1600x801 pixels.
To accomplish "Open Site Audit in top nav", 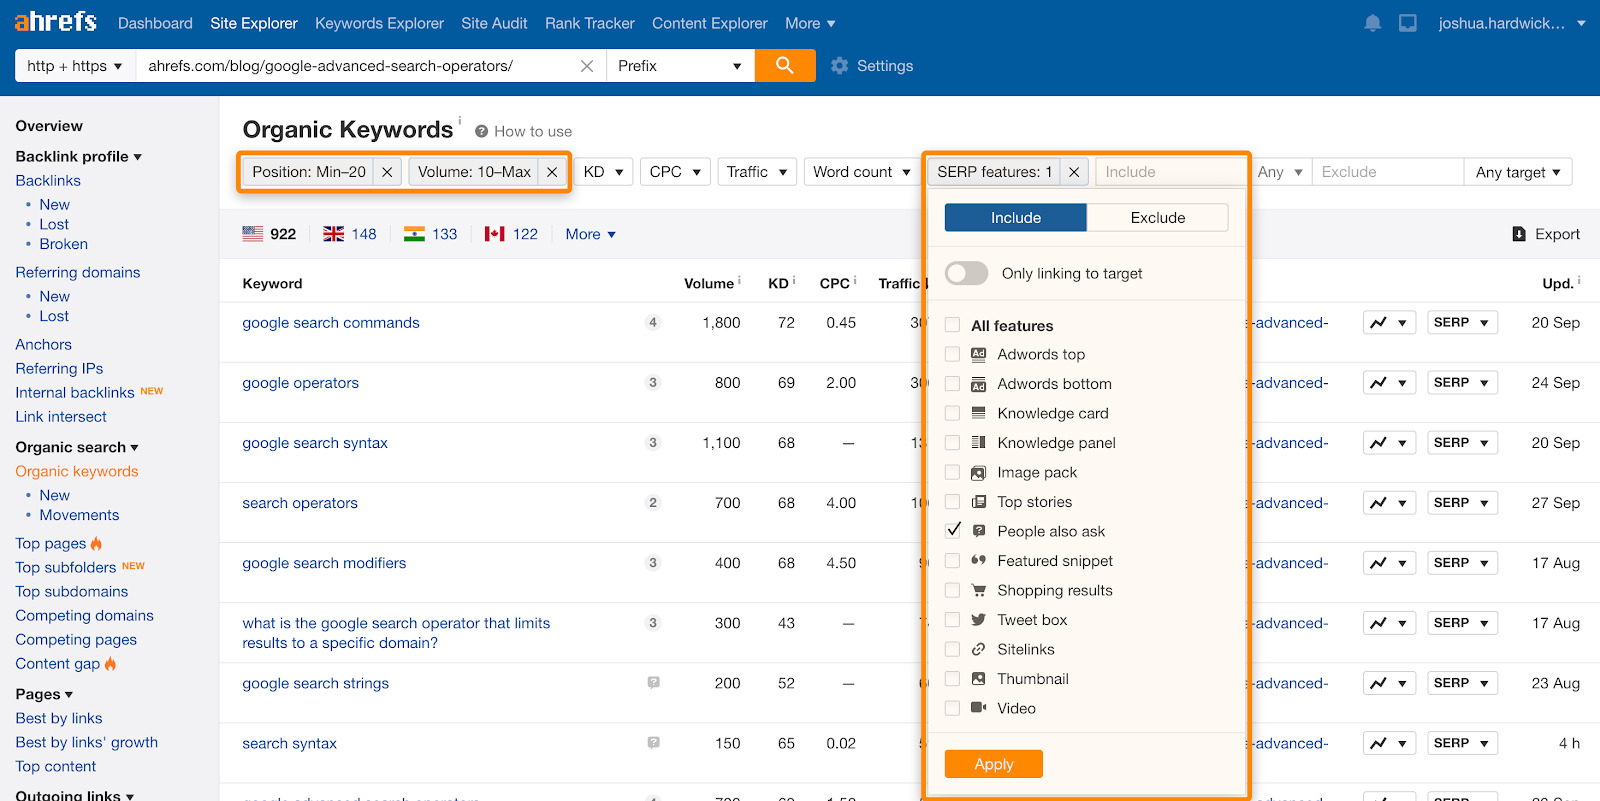I will [494, 23].
